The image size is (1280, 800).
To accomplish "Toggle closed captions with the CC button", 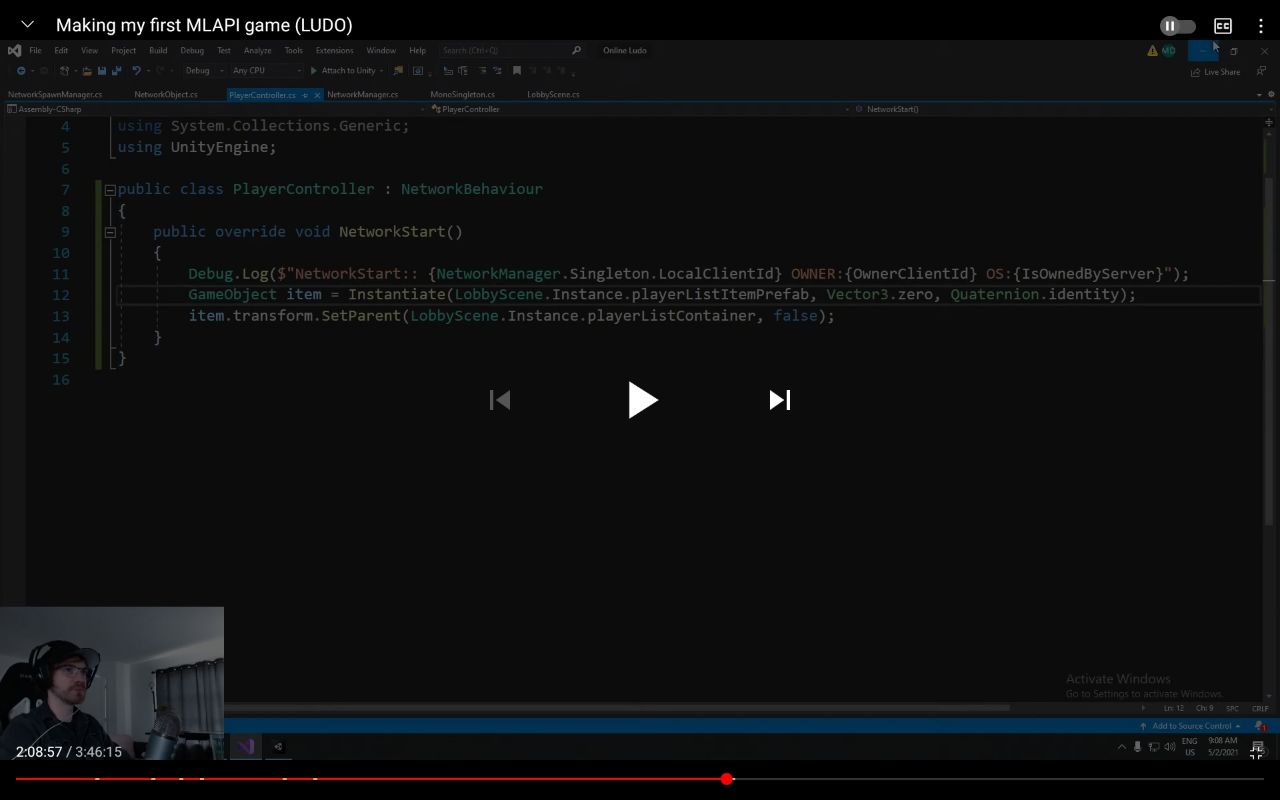I will tap(1222, 26).
